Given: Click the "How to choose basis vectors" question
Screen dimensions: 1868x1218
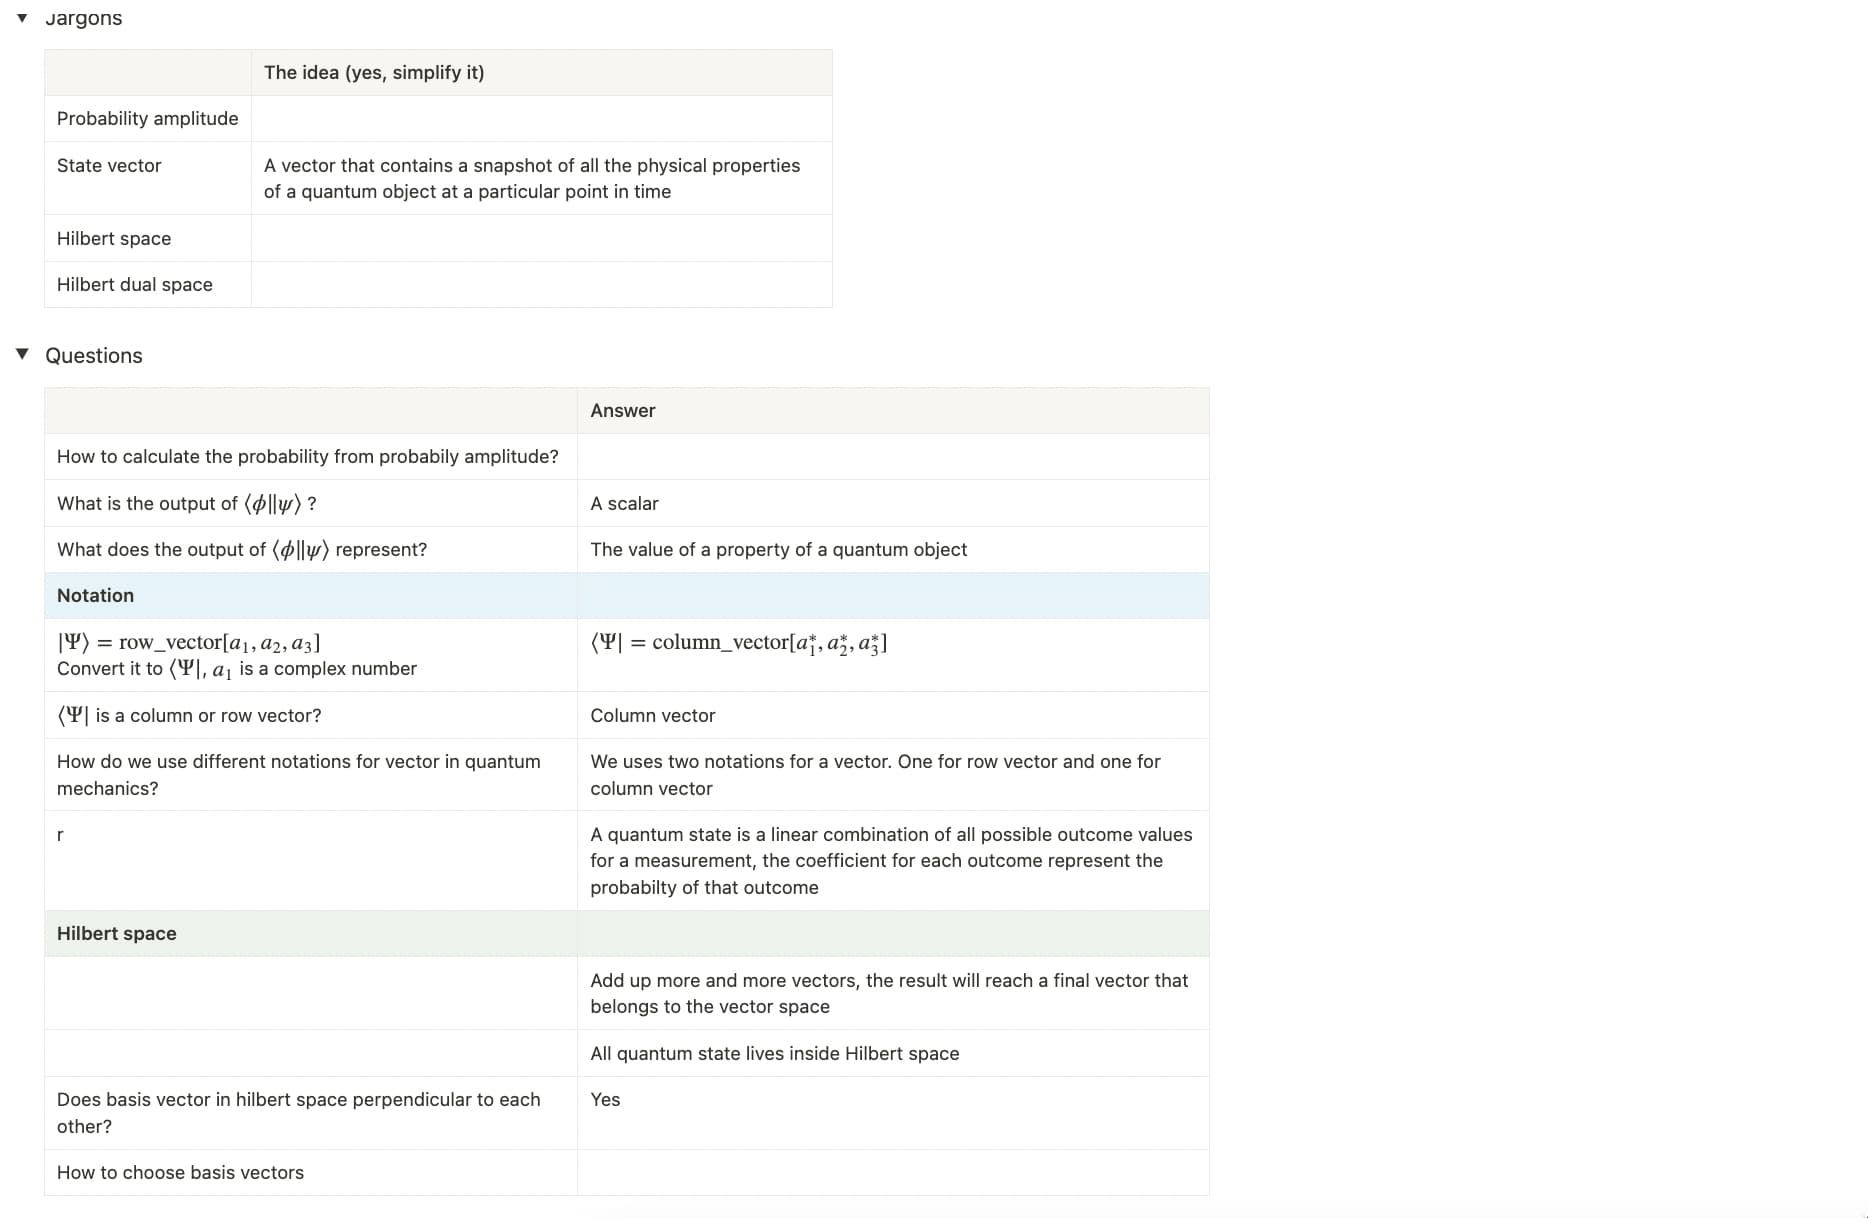Looking at the screenshot, I should point(181,1173).
